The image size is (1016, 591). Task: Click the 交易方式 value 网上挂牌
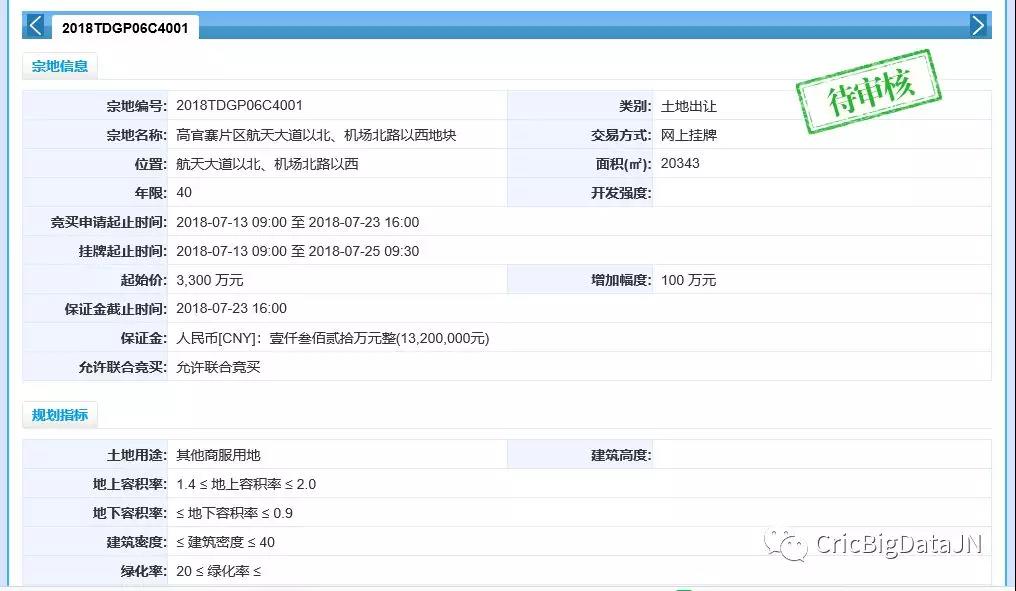(x=688, y=135)
